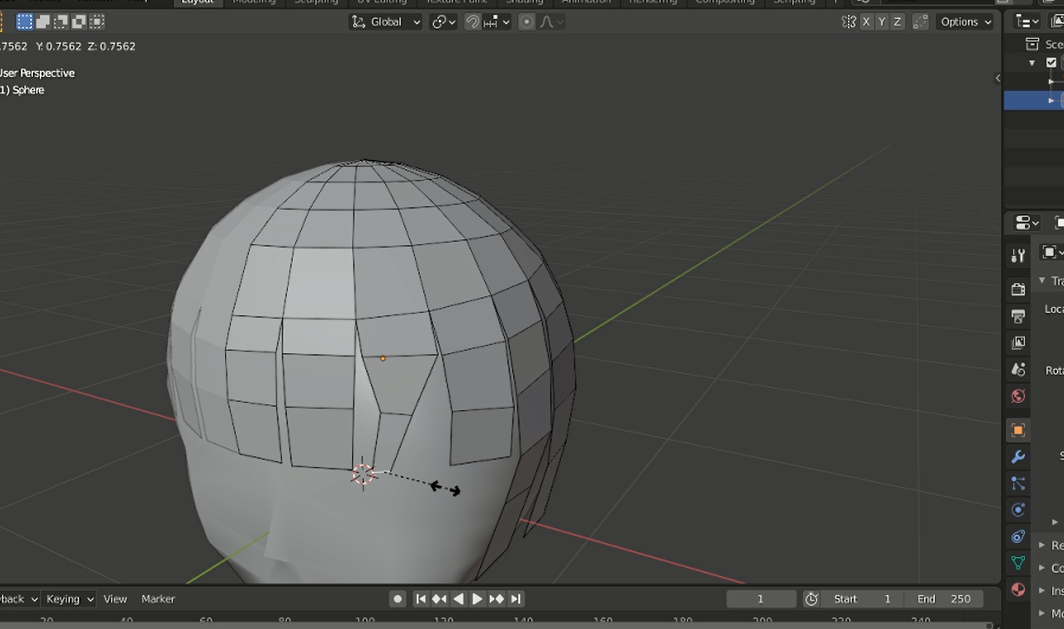
Task: Expand the outliner row above the highlighted one
Action: (x=1051, y=81)
